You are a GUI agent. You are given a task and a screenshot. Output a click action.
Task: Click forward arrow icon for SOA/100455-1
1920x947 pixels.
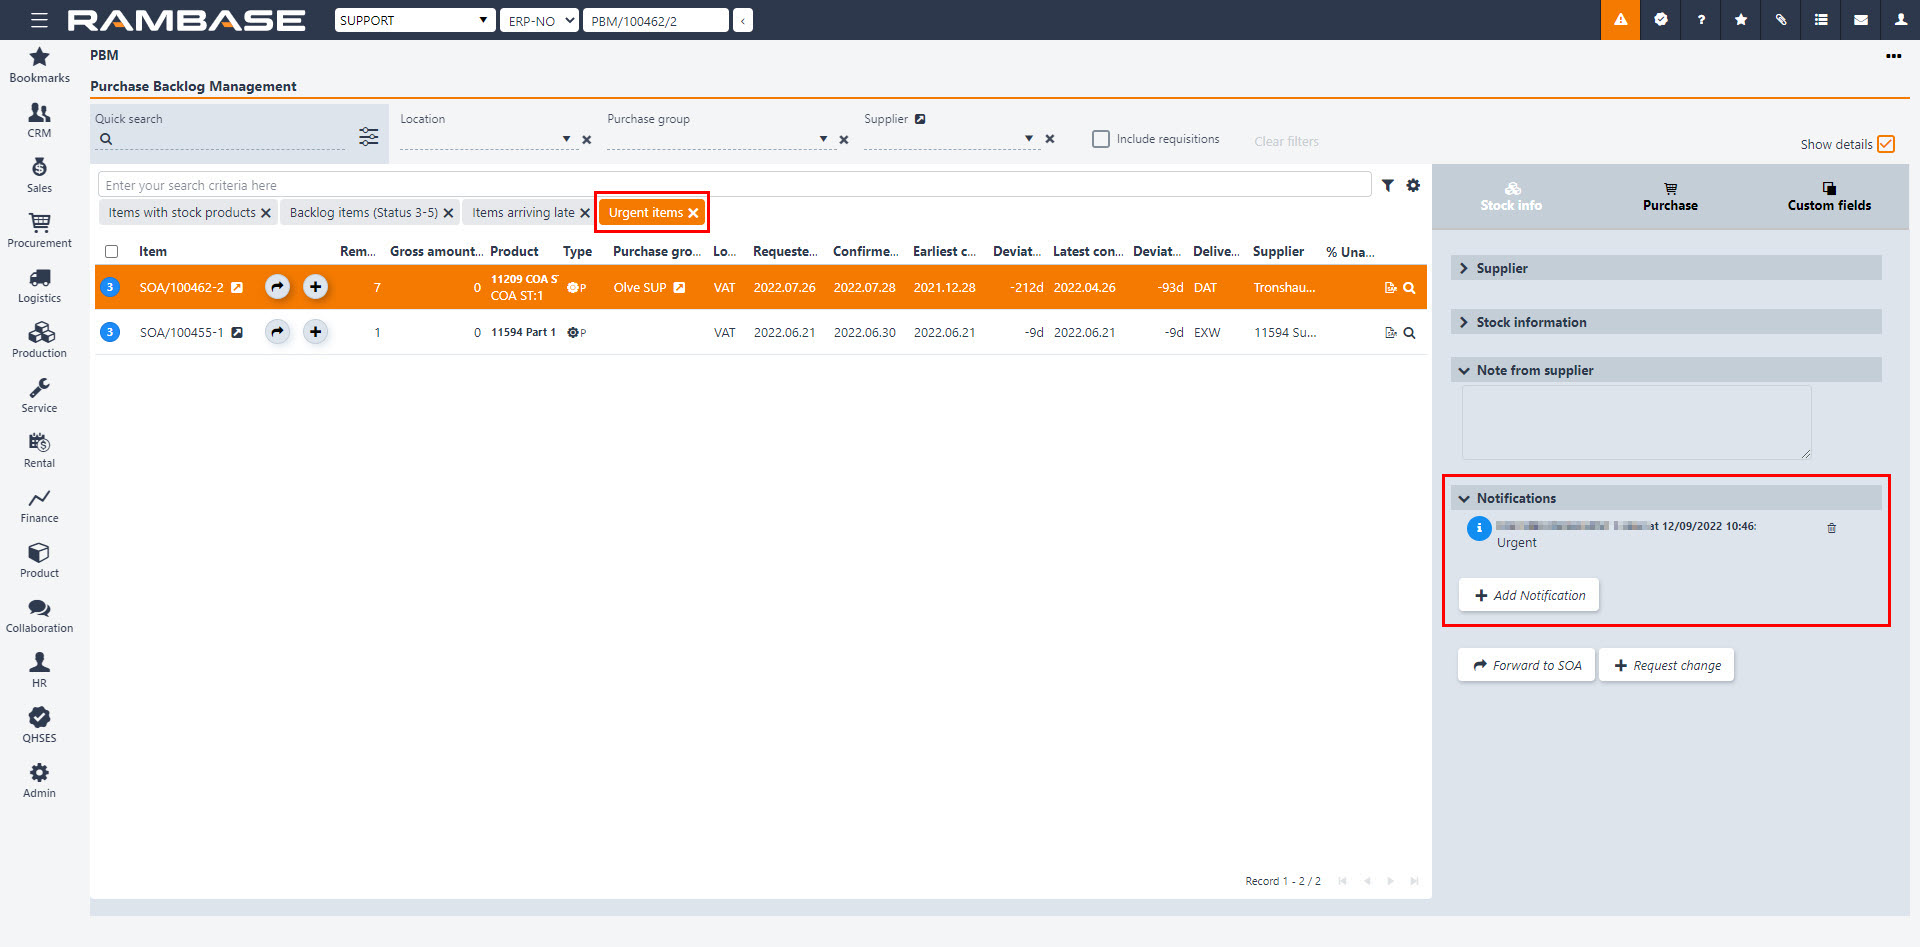coord(277,332)
